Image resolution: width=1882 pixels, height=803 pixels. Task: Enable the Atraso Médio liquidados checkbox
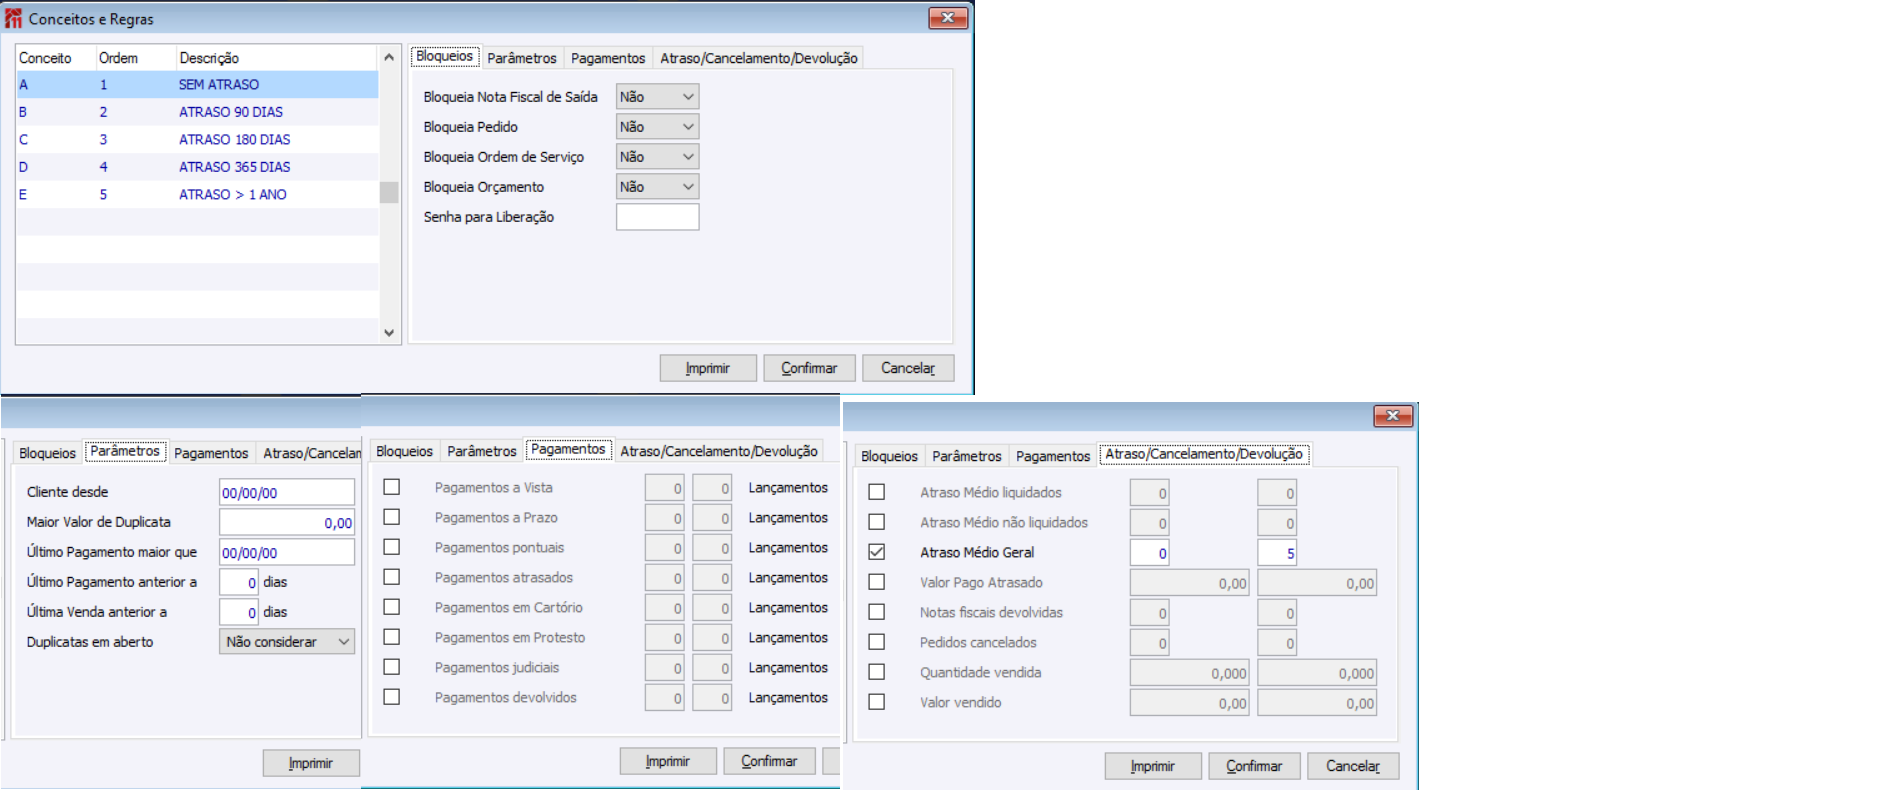pos(877,492)
